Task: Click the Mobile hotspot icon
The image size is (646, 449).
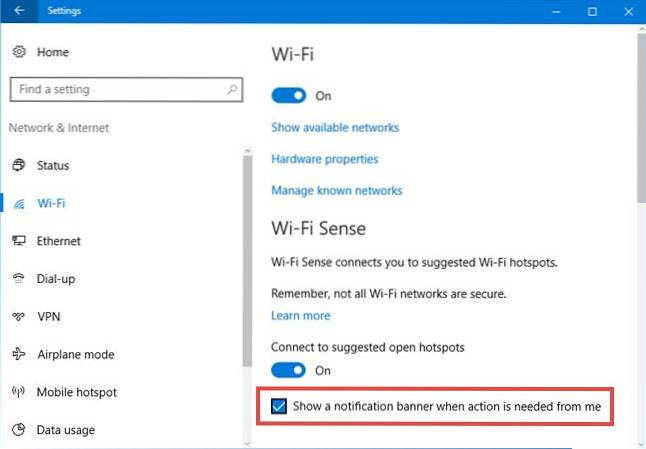Action: point(19,392)
